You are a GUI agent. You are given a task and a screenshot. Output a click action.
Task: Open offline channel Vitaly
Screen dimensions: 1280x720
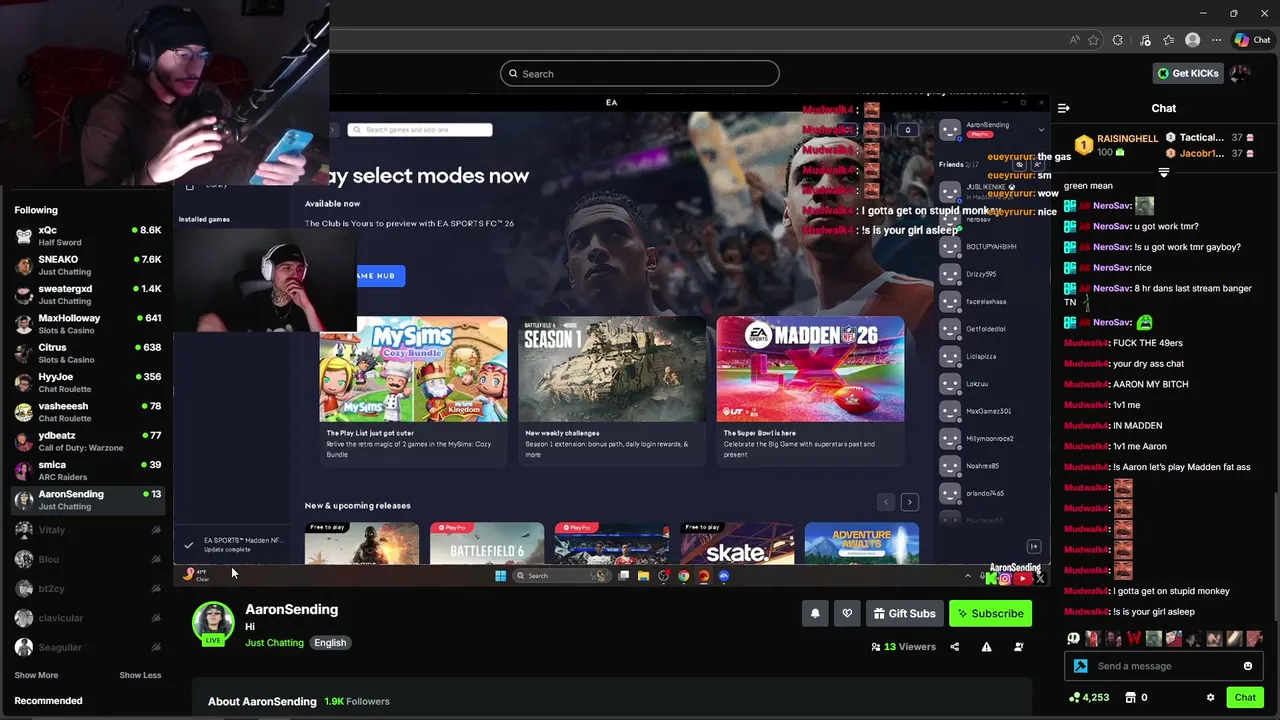88,530
